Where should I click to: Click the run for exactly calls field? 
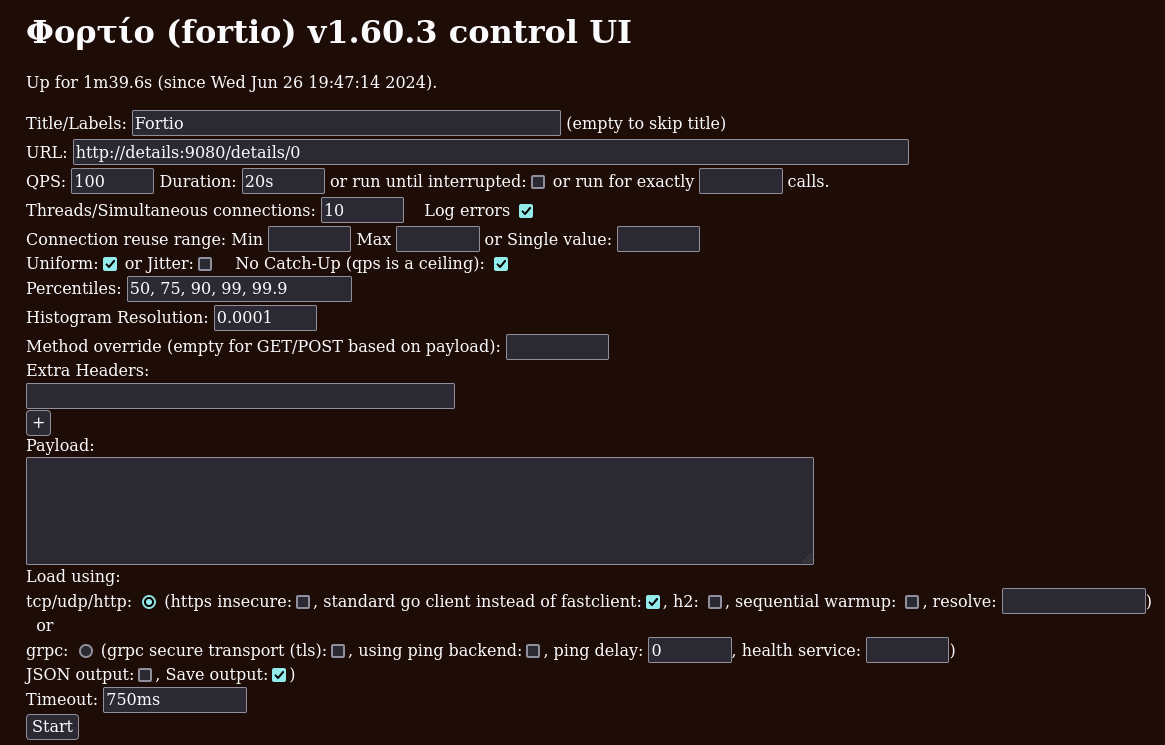coord(741,181)
